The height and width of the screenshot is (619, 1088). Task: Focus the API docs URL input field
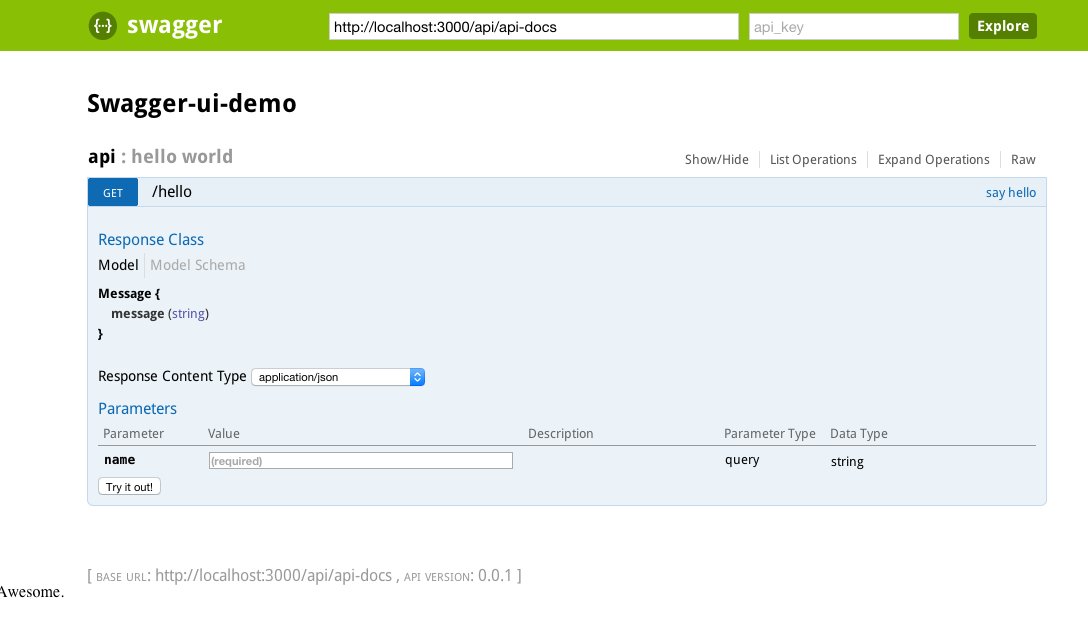pyautogui.click(x=534, y=27)
